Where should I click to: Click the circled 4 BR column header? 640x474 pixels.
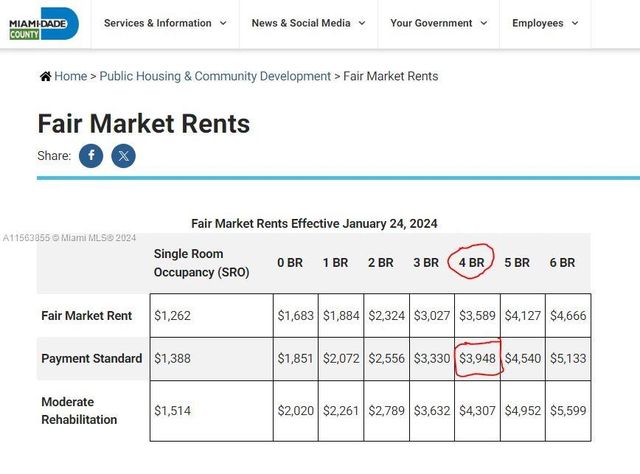click(471, 263)
